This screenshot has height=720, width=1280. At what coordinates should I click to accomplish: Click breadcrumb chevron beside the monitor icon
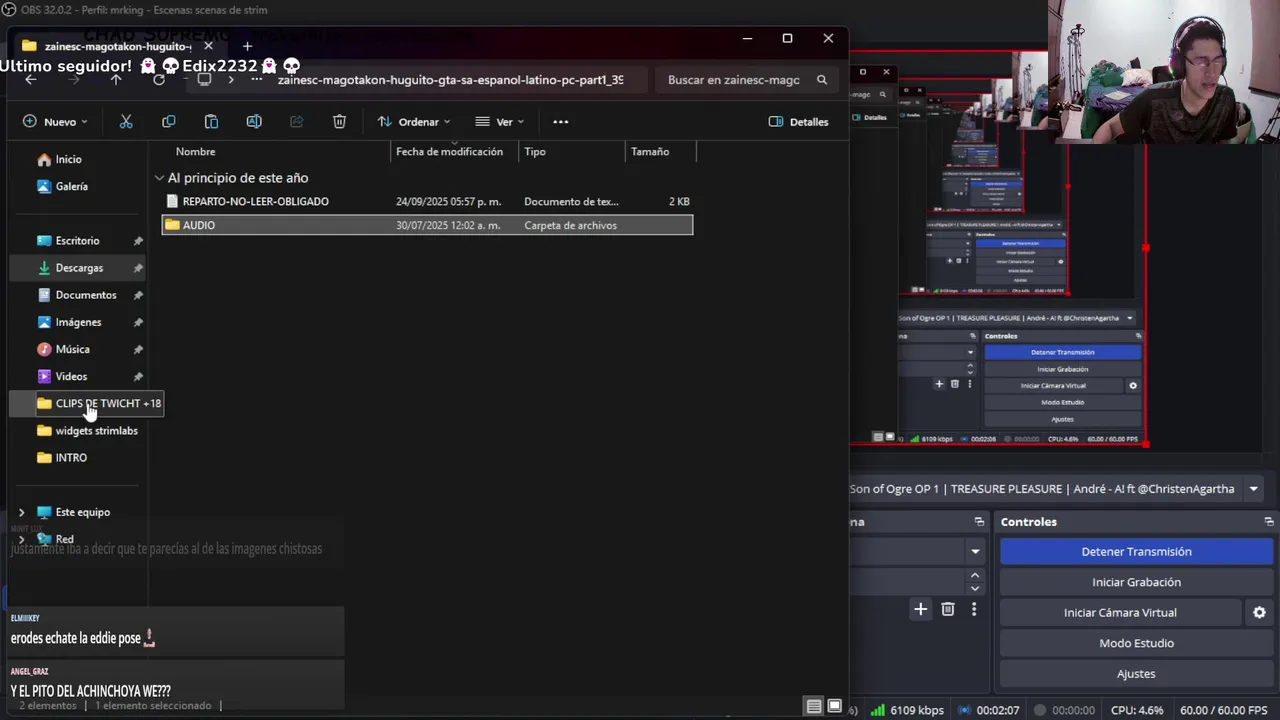click(x=231, y=80)
